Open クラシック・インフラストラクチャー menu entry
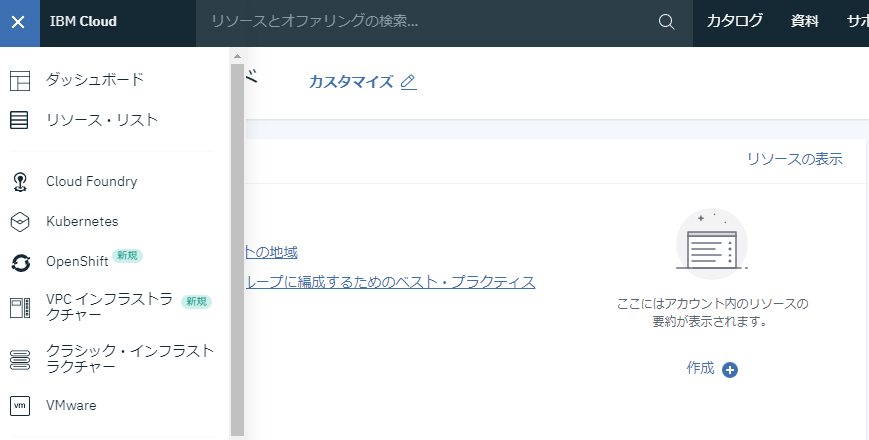Image resolution: width=869 pixels, height=440 pixels. [130, 359]
